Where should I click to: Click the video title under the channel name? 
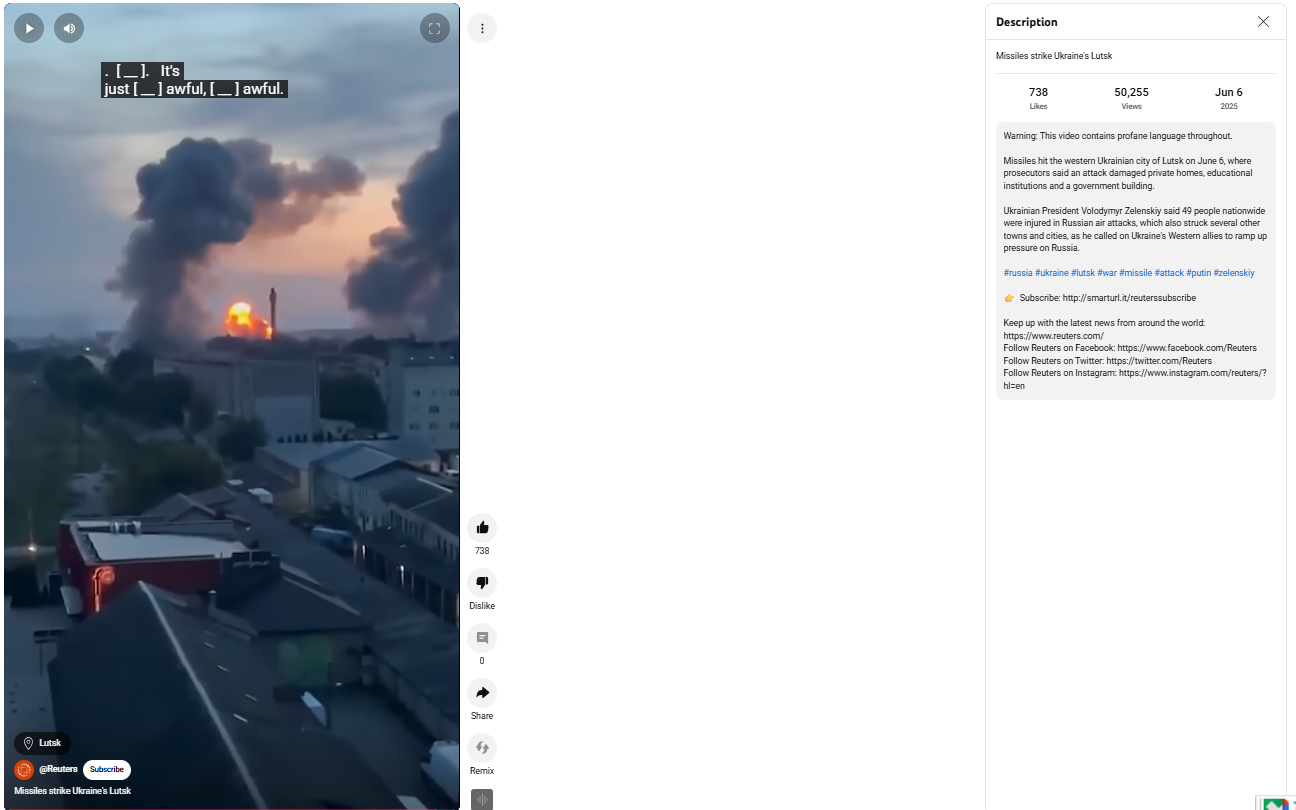point(72,791)
